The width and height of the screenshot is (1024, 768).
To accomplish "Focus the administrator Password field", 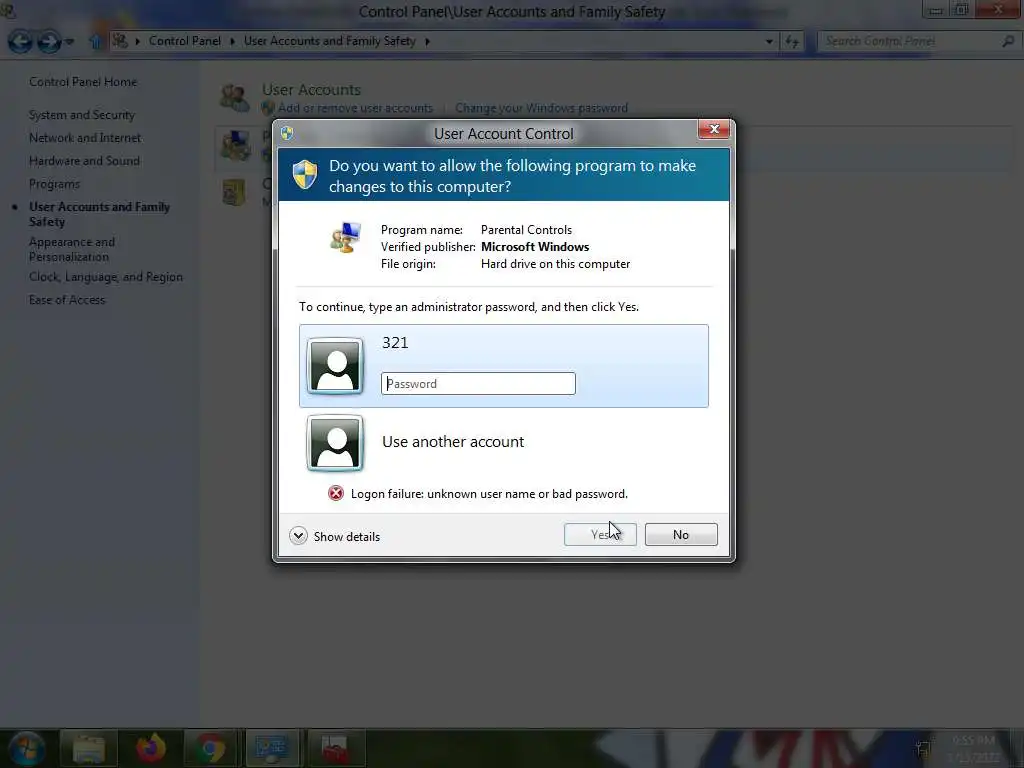I will [x=478, y=383].
